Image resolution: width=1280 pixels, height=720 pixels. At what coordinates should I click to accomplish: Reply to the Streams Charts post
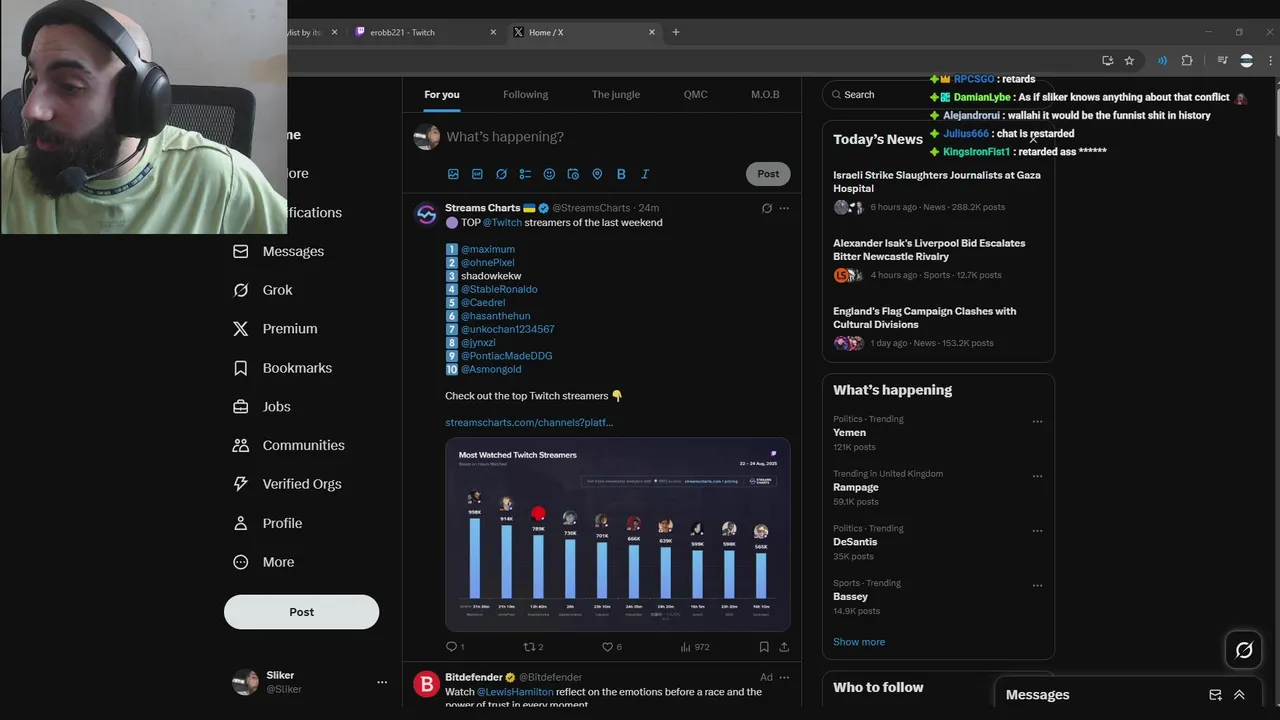pos(455,647)
